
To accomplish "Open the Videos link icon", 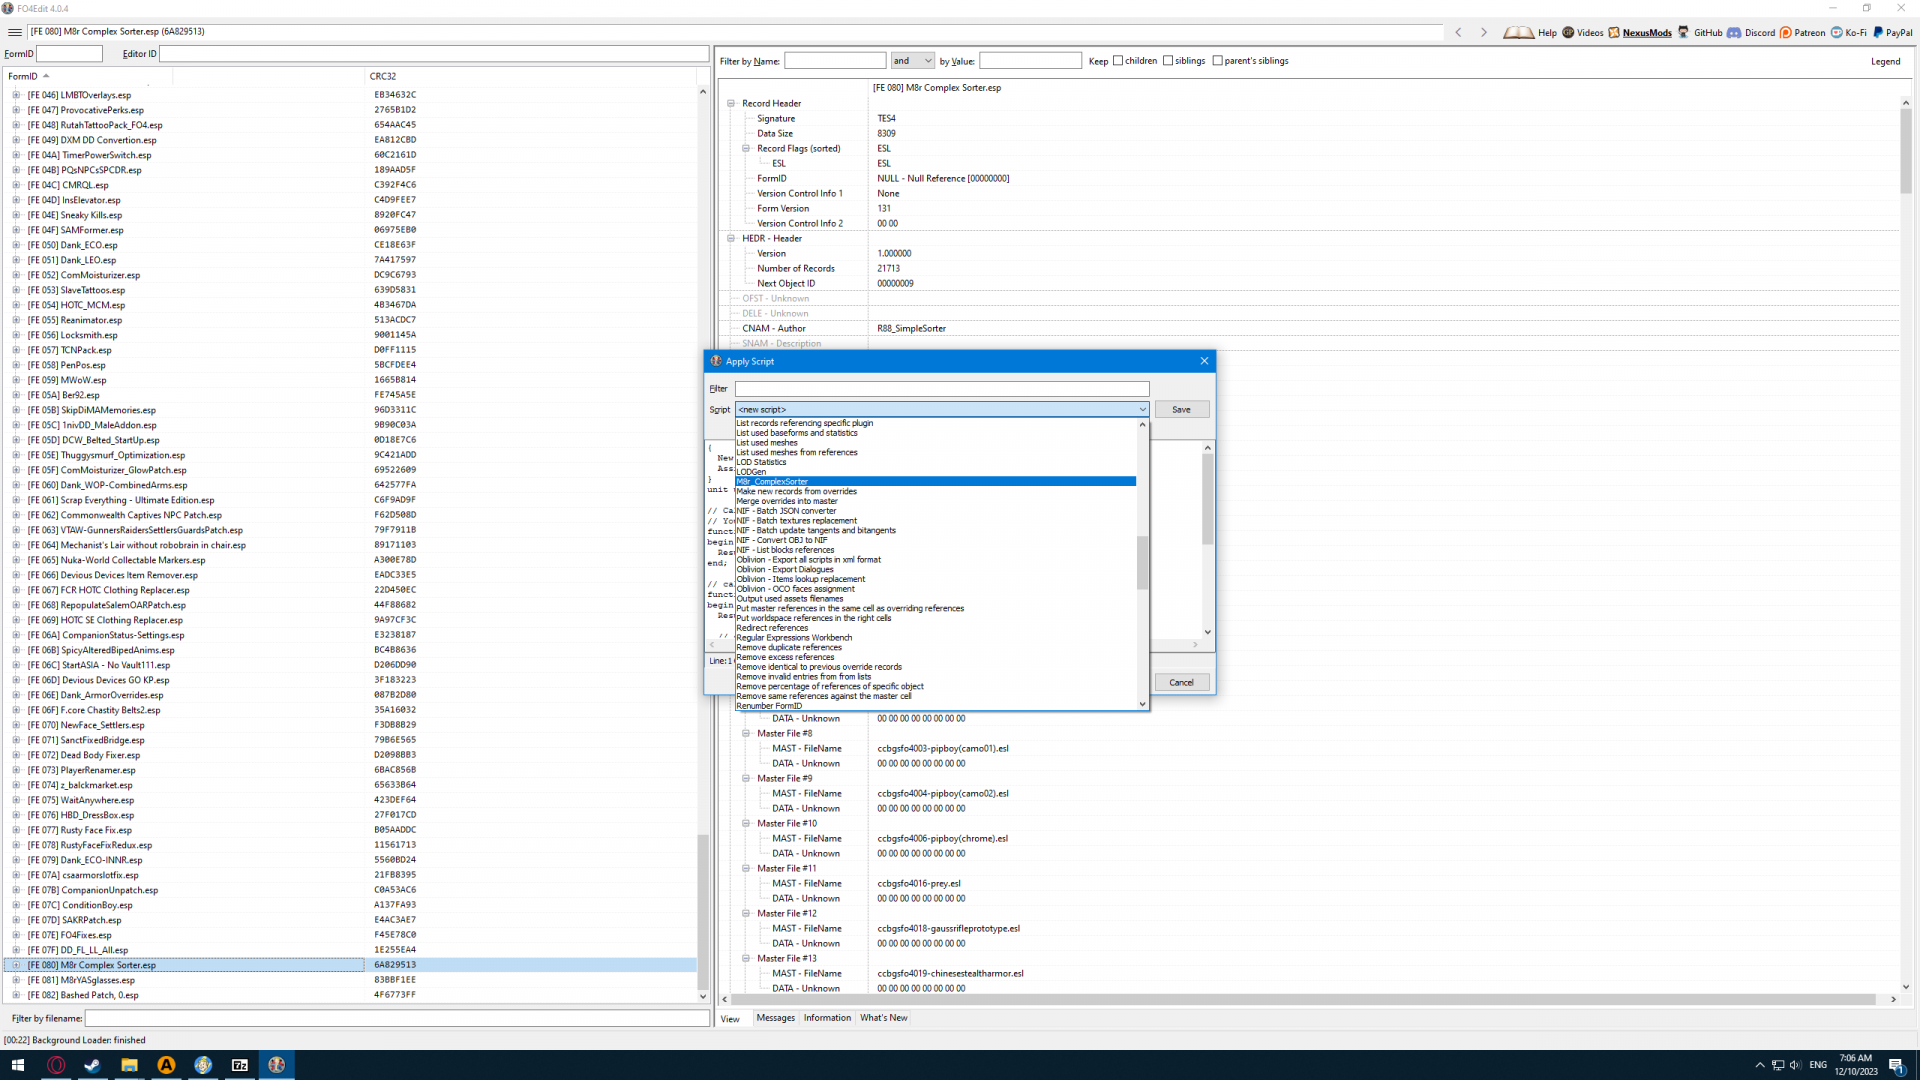I will 1568,32.
